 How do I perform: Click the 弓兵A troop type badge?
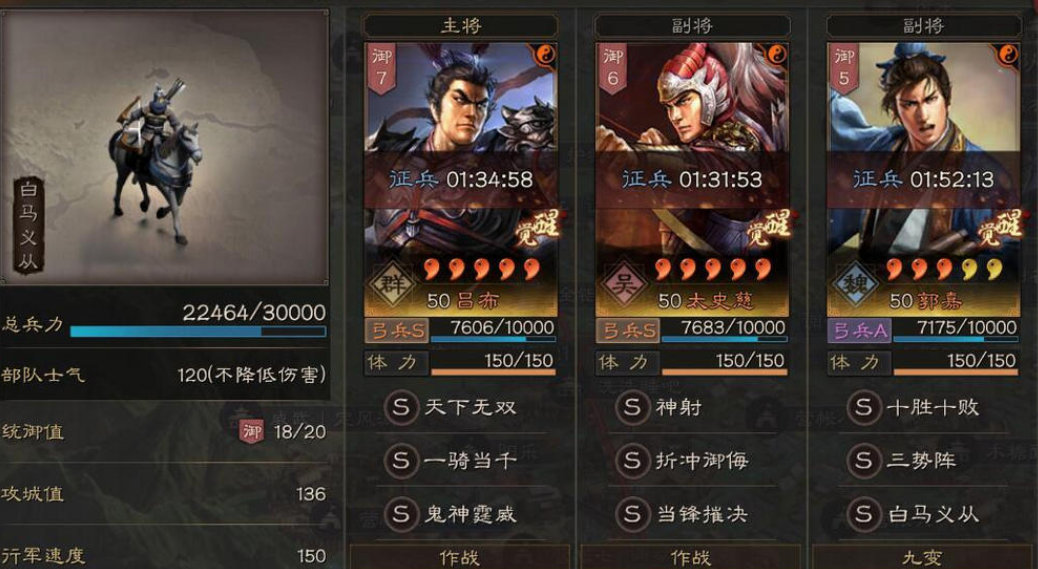point(859,330)
